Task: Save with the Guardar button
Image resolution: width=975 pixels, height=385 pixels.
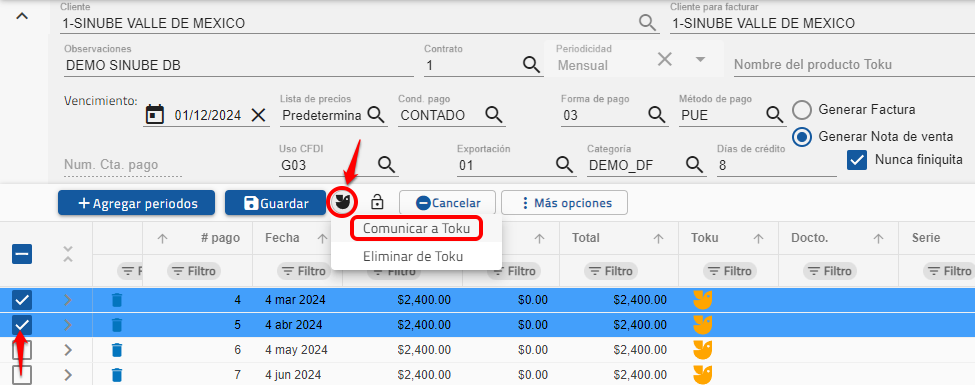Action: tap(275, 203)
